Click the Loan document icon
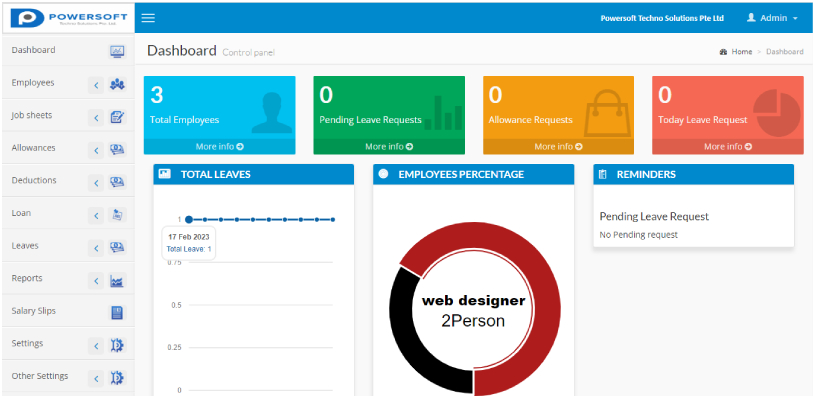 [x=117, y=215]
